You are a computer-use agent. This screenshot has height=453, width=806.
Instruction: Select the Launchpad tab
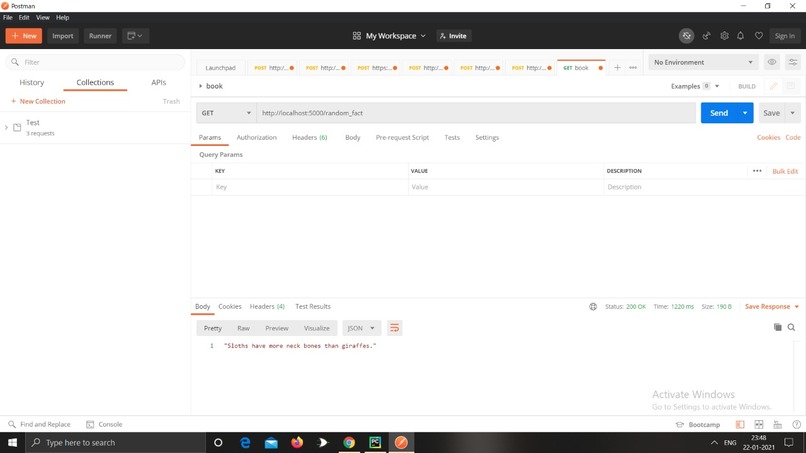220,68
